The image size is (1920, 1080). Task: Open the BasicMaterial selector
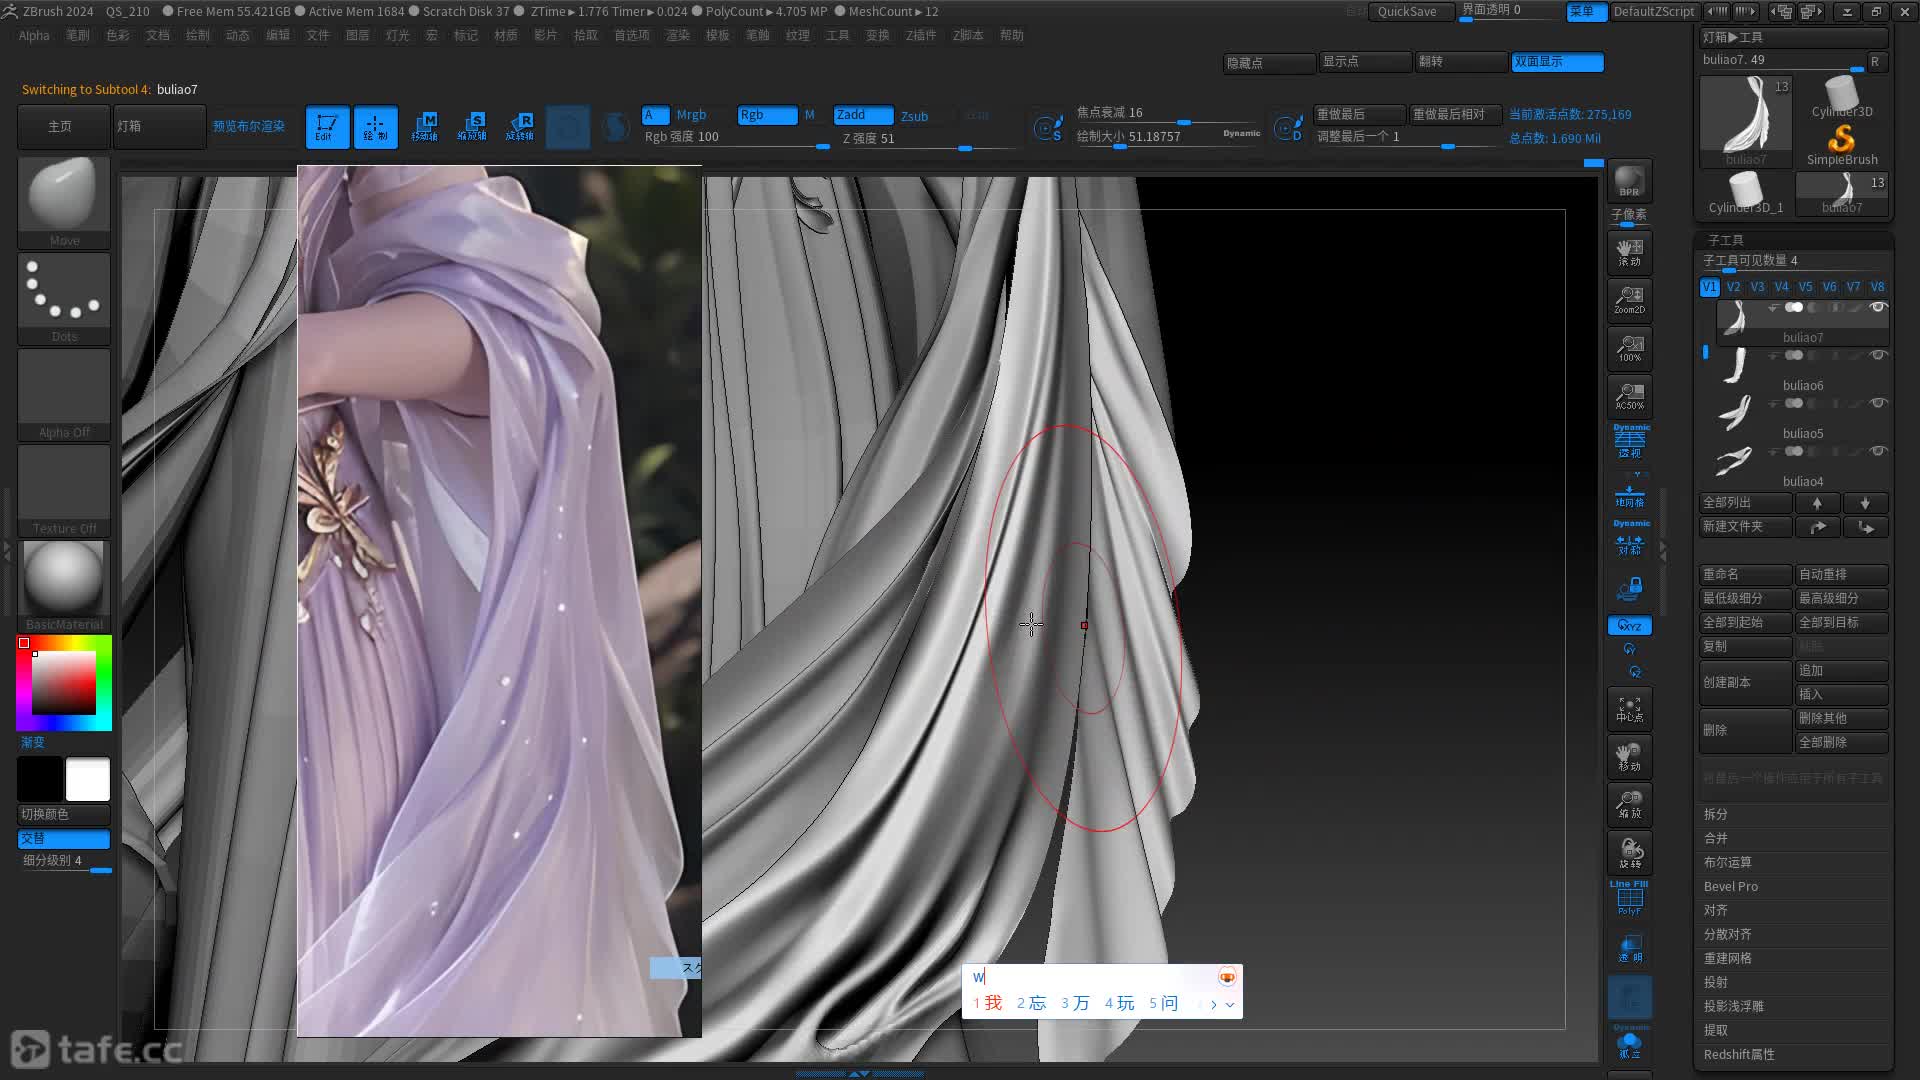point(64,587)
